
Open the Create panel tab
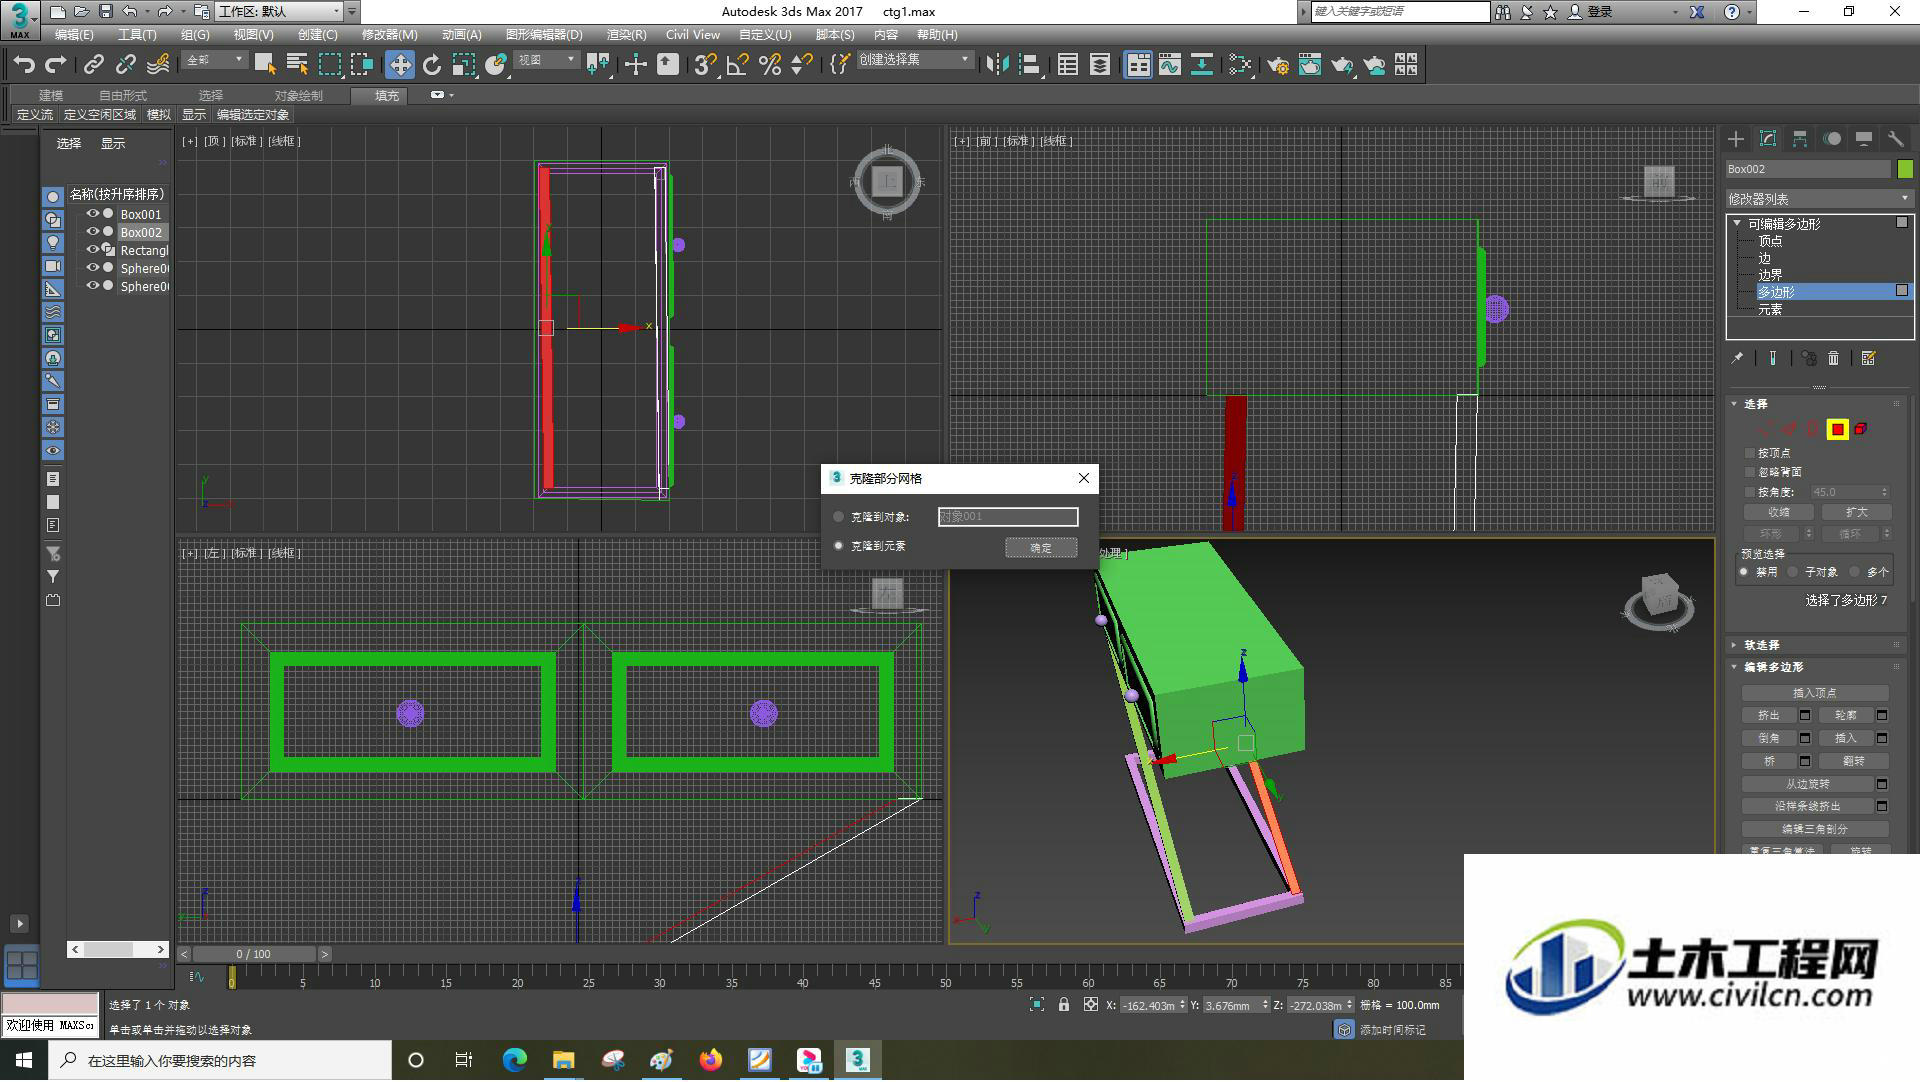[x=1736, y=139]
